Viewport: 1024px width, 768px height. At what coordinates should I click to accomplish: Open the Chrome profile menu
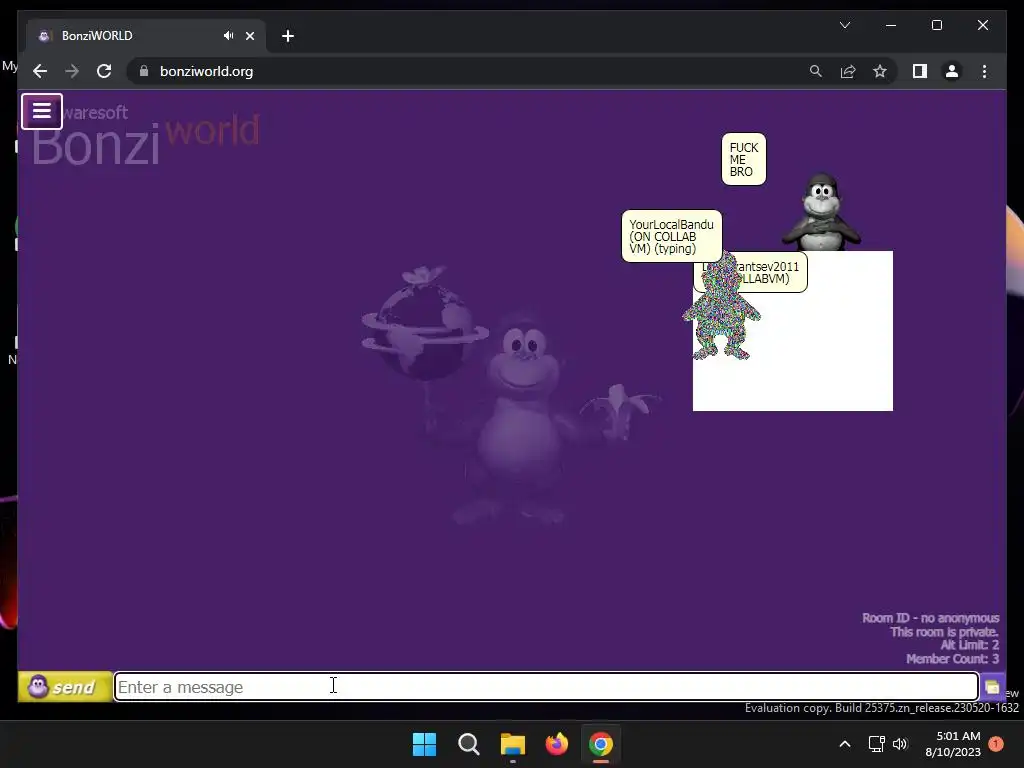point(952,71)
